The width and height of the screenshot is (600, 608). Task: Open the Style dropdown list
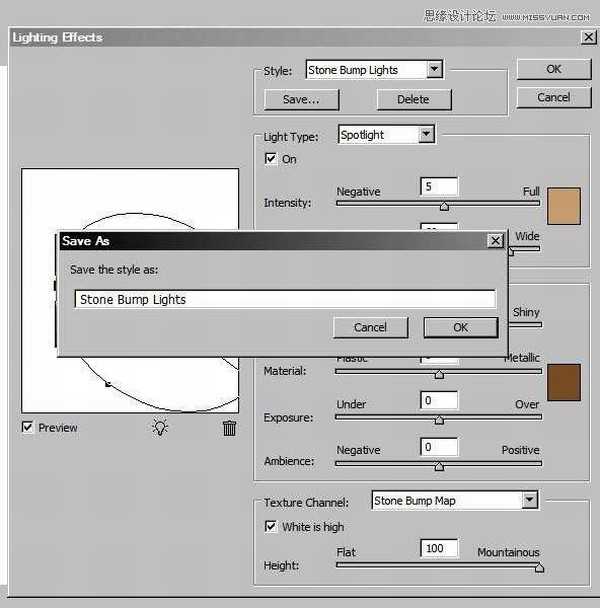click(x=433, y=70)
